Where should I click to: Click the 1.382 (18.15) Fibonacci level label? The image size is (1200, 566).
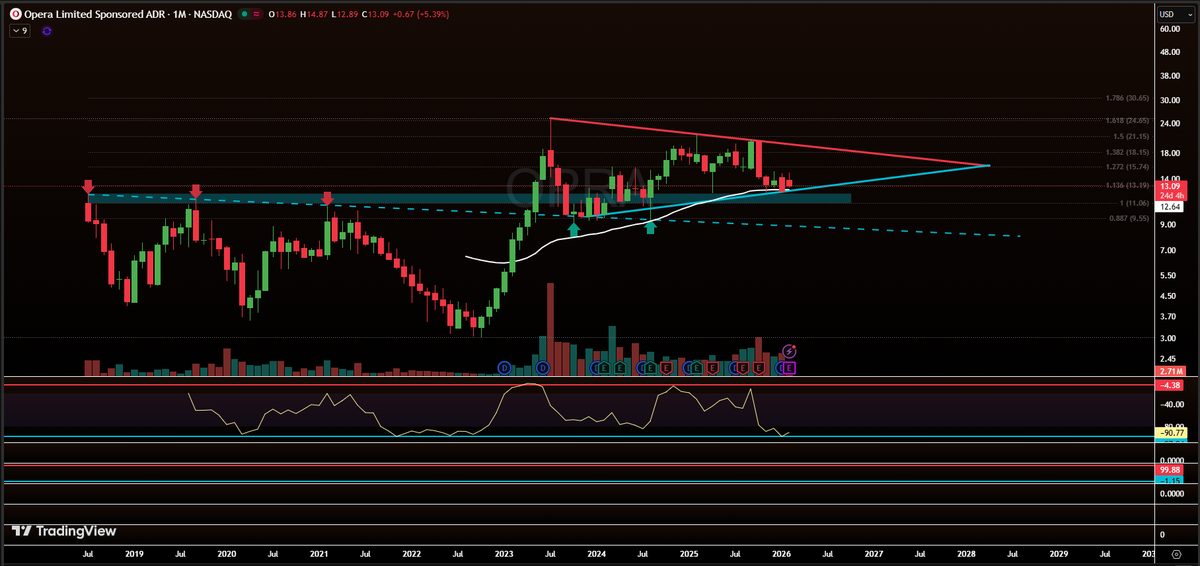click(x=1128, y=152)
